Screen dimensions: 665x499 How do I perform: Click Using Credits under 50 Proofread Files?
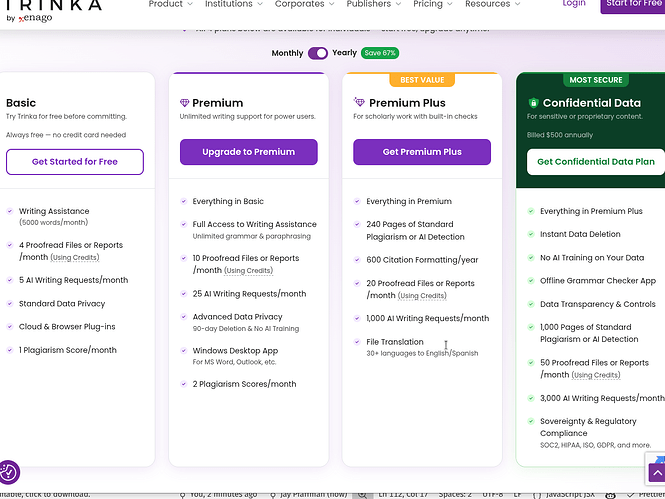pyautogui.click(x=596, y=375)
